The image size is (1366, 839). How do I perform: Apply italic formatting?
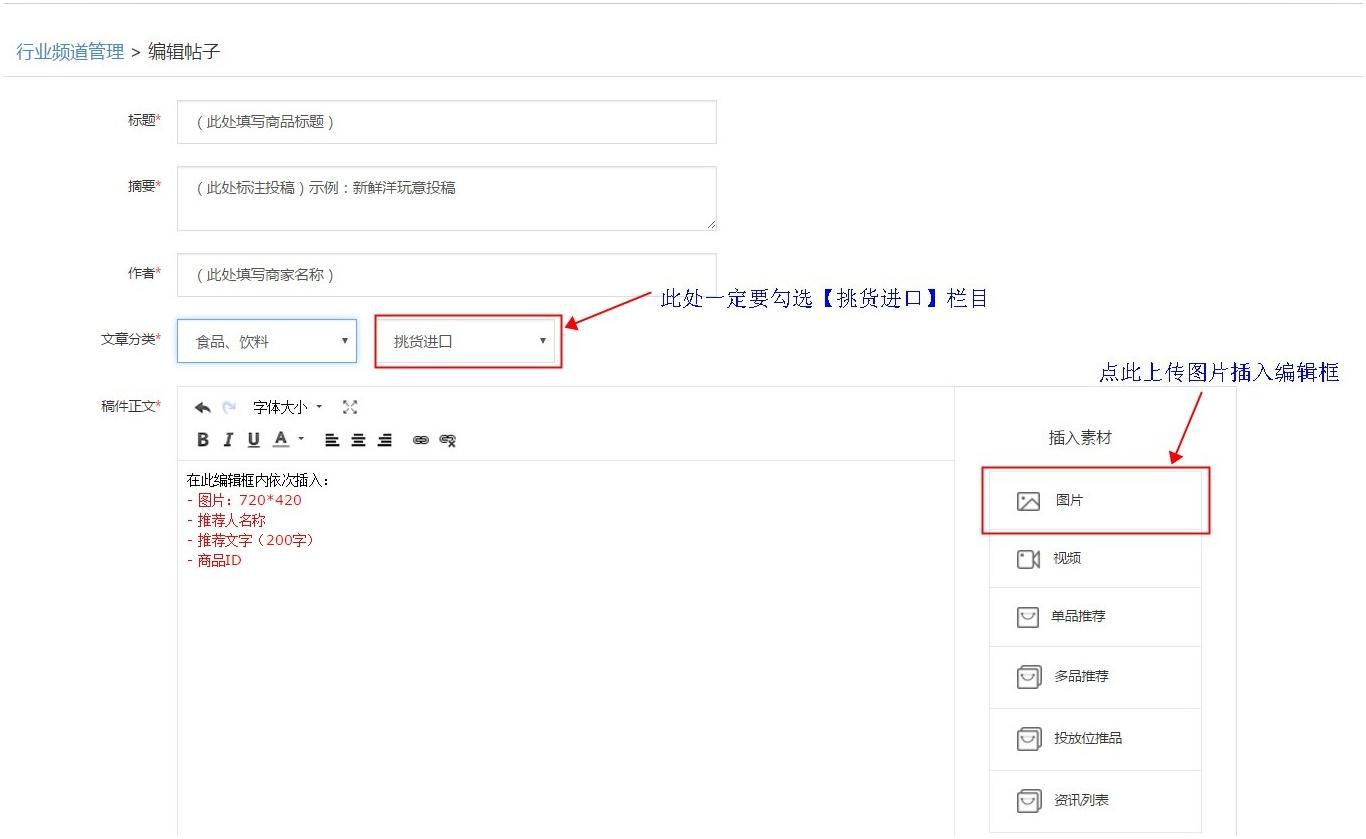(228, 440)
